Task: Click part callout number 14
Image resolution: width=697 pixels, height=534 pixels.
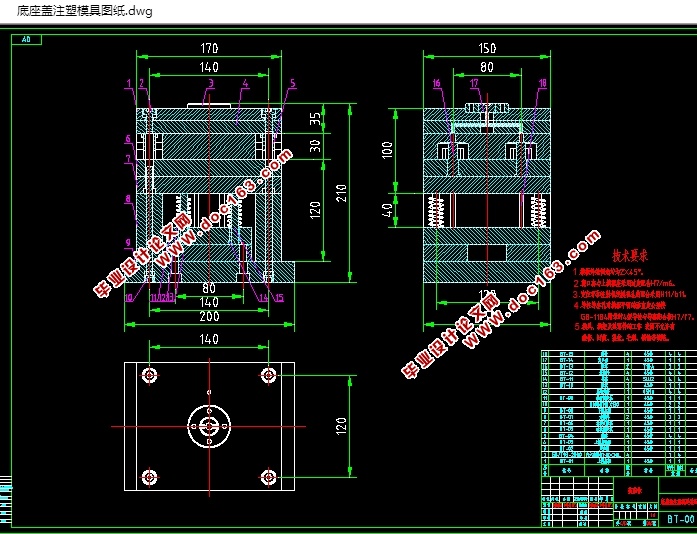Action: coord(264,298)
